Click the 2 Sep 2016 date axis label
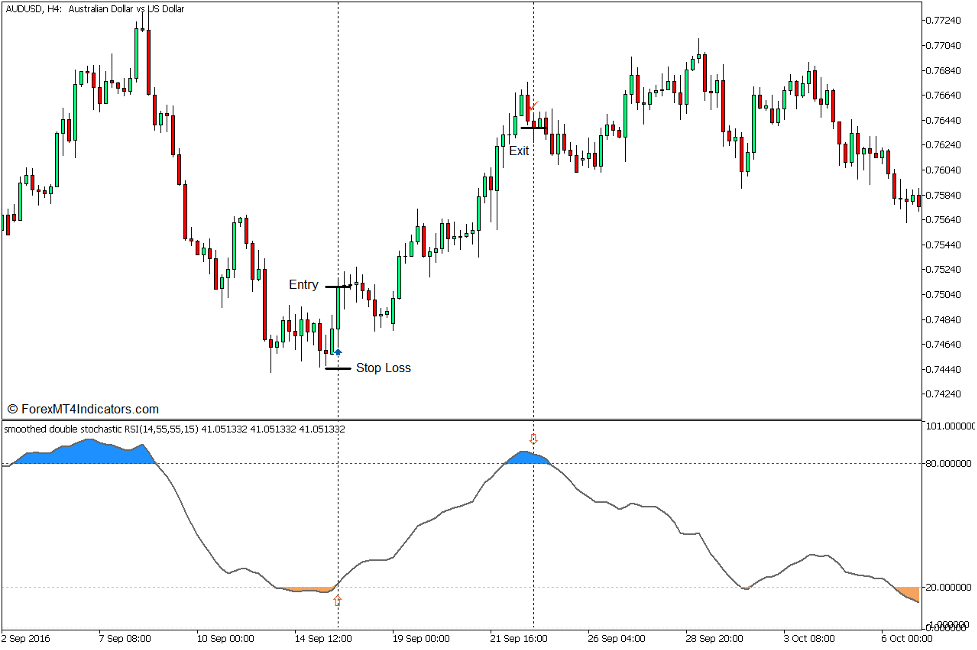Image resolution: width=977 pixels, height=650 pixels. click(25, 637)
